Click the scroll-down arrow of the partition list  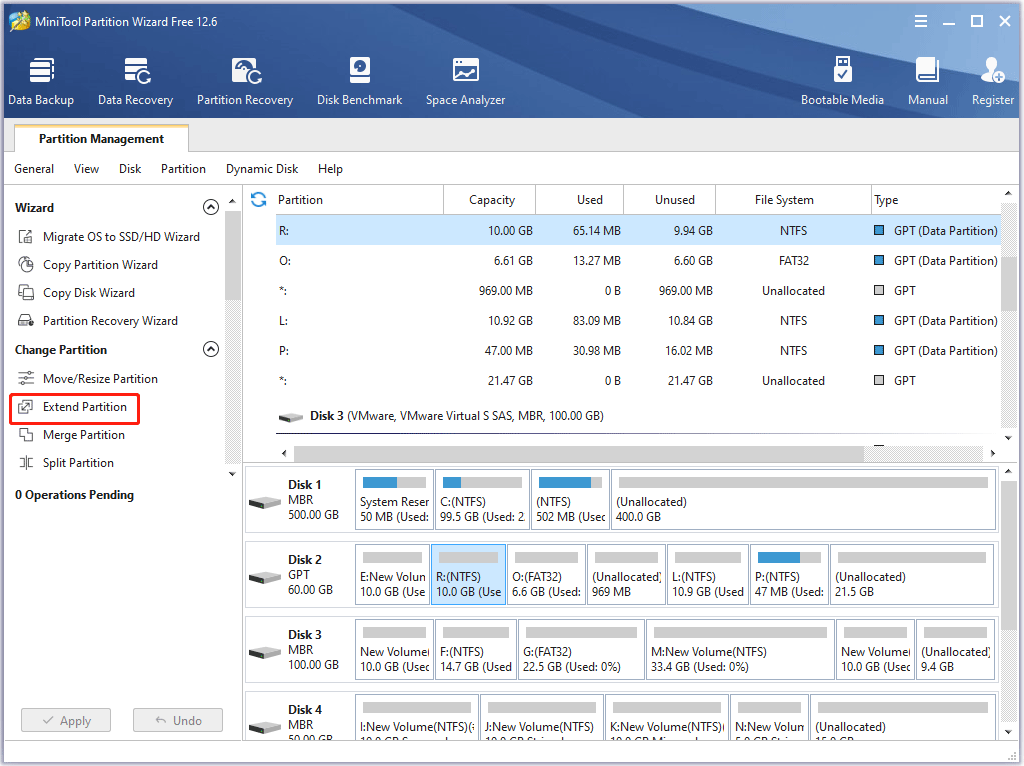pyautogui.click(x=1008, y=438)
